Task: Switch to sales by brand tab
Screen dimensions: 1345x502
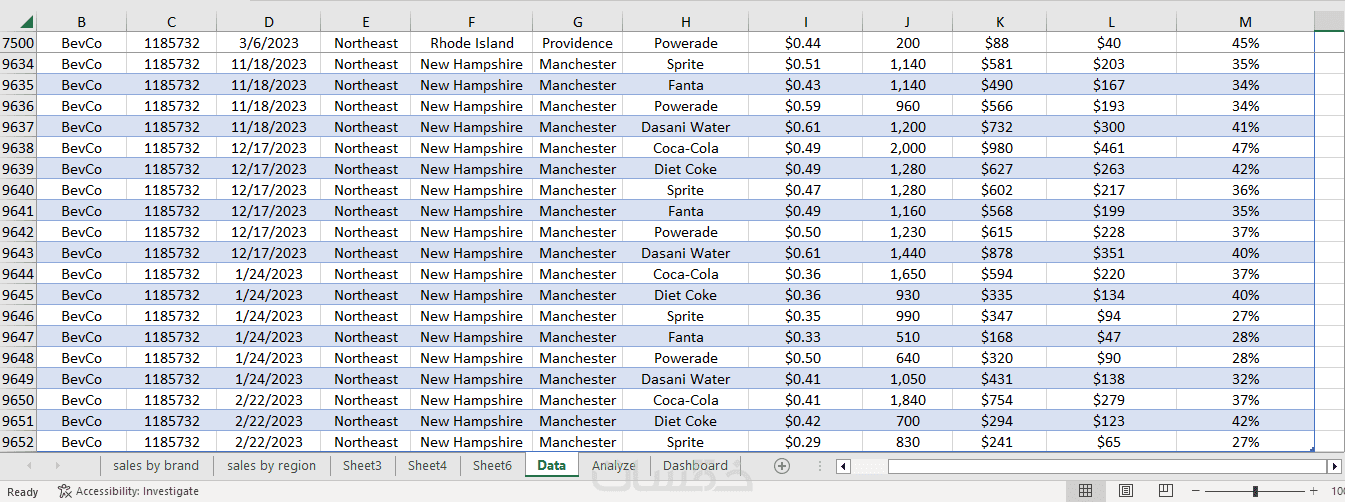Action: pyautogui.click(x=156, y=466)
